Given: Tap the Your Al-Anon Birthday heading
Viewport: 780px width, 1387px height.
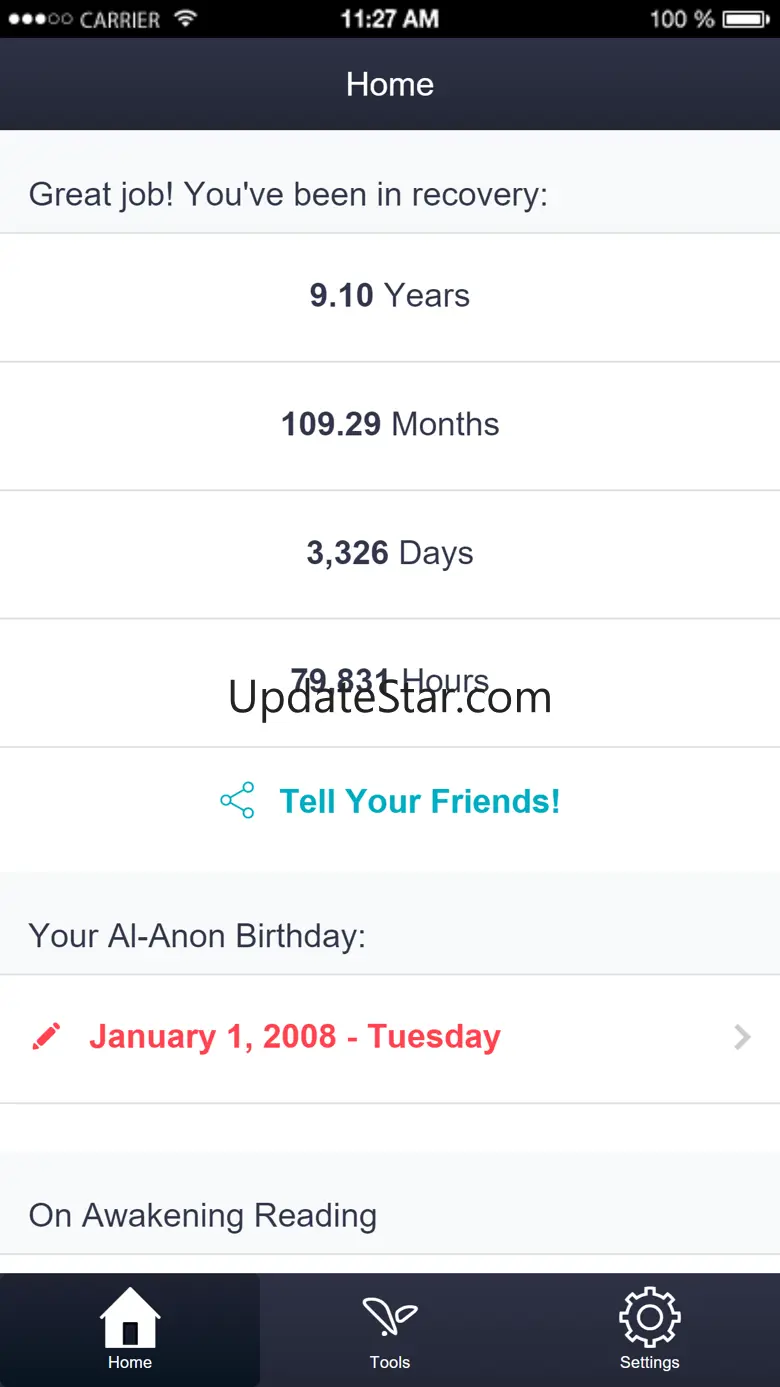Looking at the screenshot, I should pos(197,936).
